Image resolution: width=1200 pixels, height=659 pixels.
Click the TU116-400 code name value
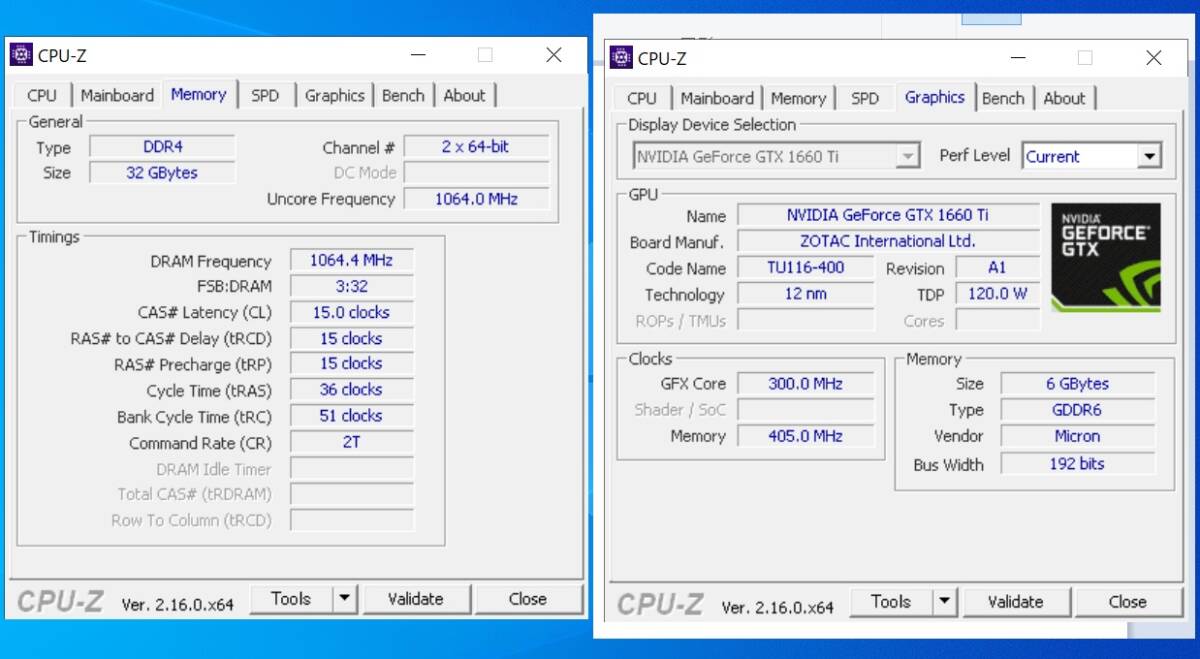pos(806,268)
